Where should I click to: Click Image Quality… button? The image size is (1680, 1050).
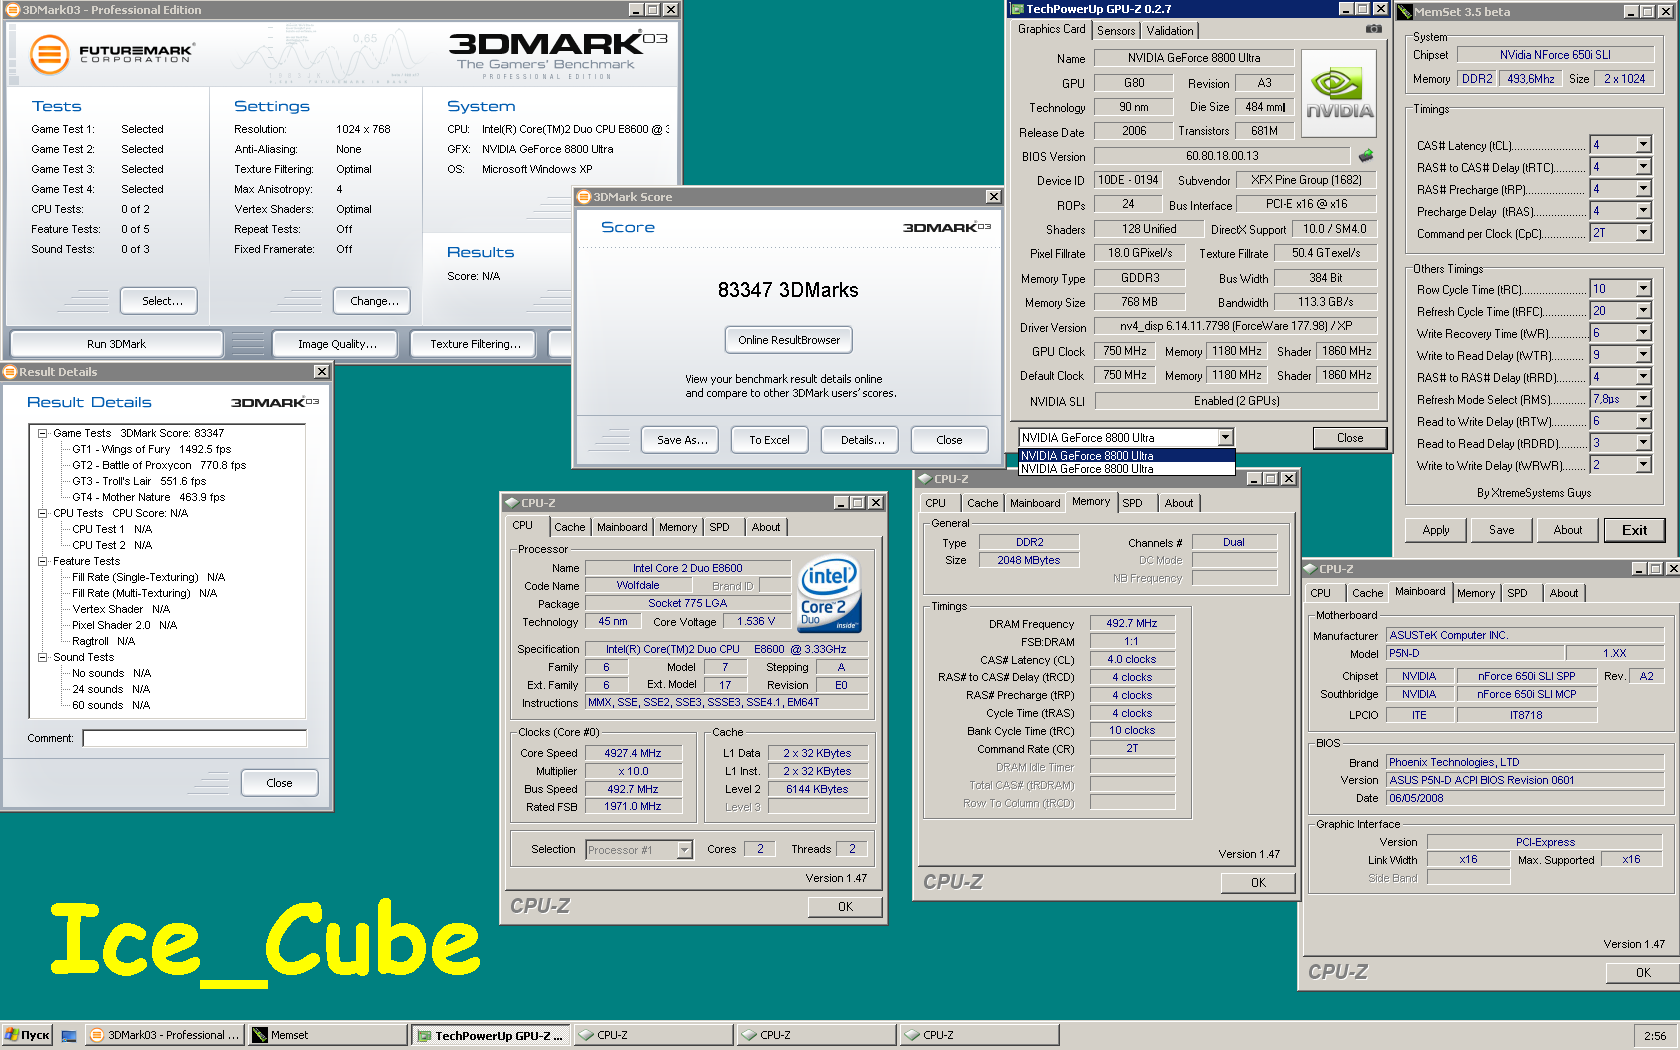pyautogui.click(x=337, y=344)
